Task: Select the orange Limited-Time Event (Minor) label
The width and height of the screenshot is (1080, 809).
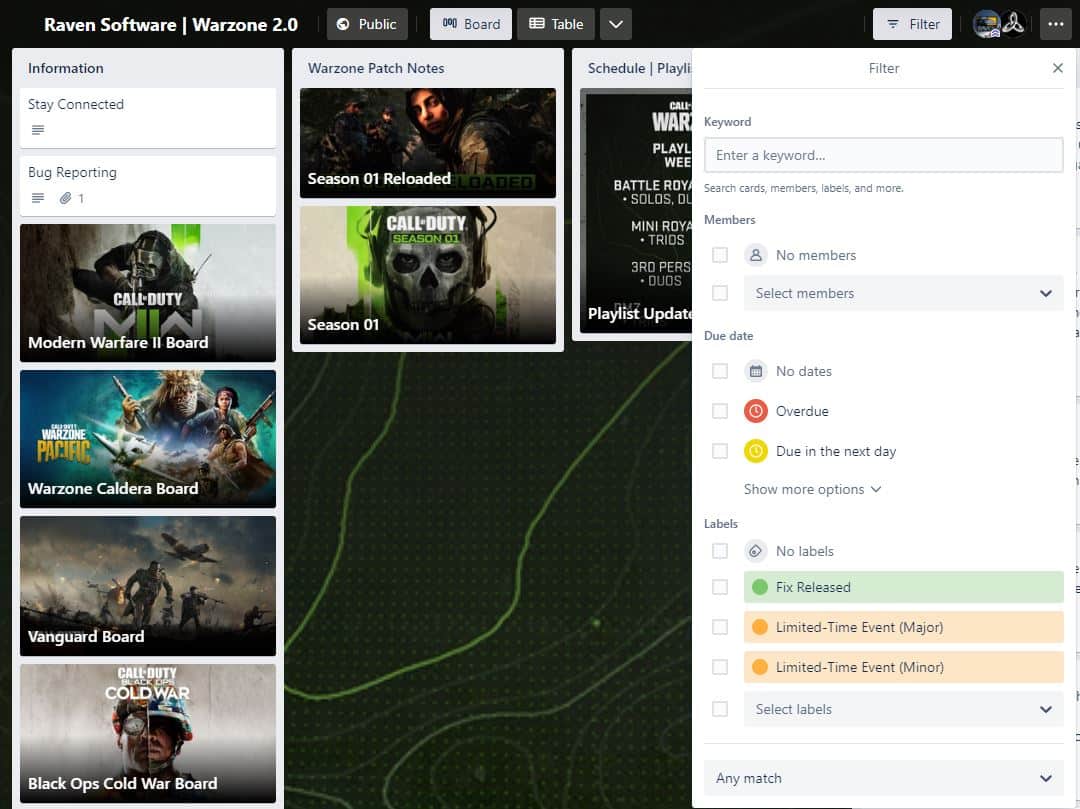Action: point(903,667)
